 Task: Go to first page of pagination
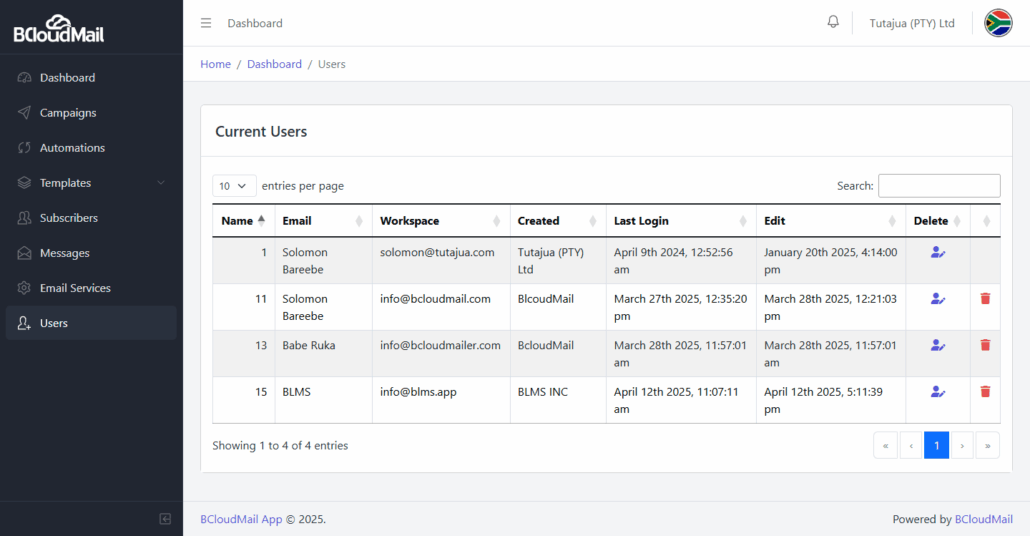[885, 445]
